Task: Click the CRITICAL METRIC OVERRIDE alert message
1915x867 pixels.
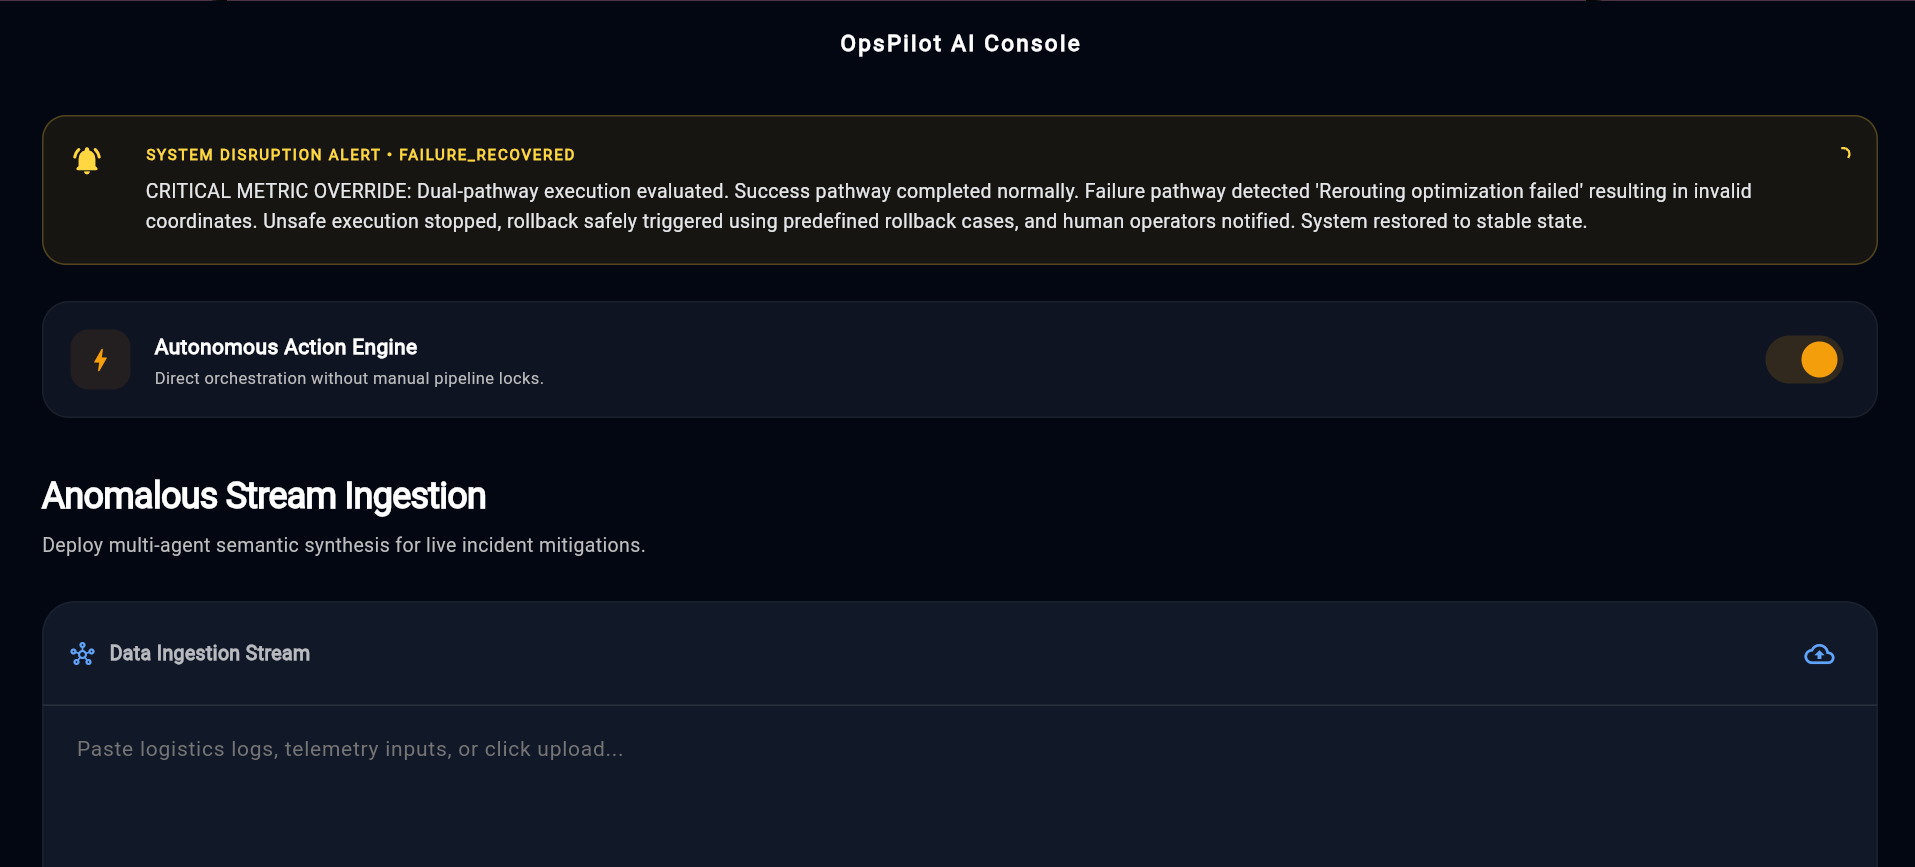Action: [948, 206]
